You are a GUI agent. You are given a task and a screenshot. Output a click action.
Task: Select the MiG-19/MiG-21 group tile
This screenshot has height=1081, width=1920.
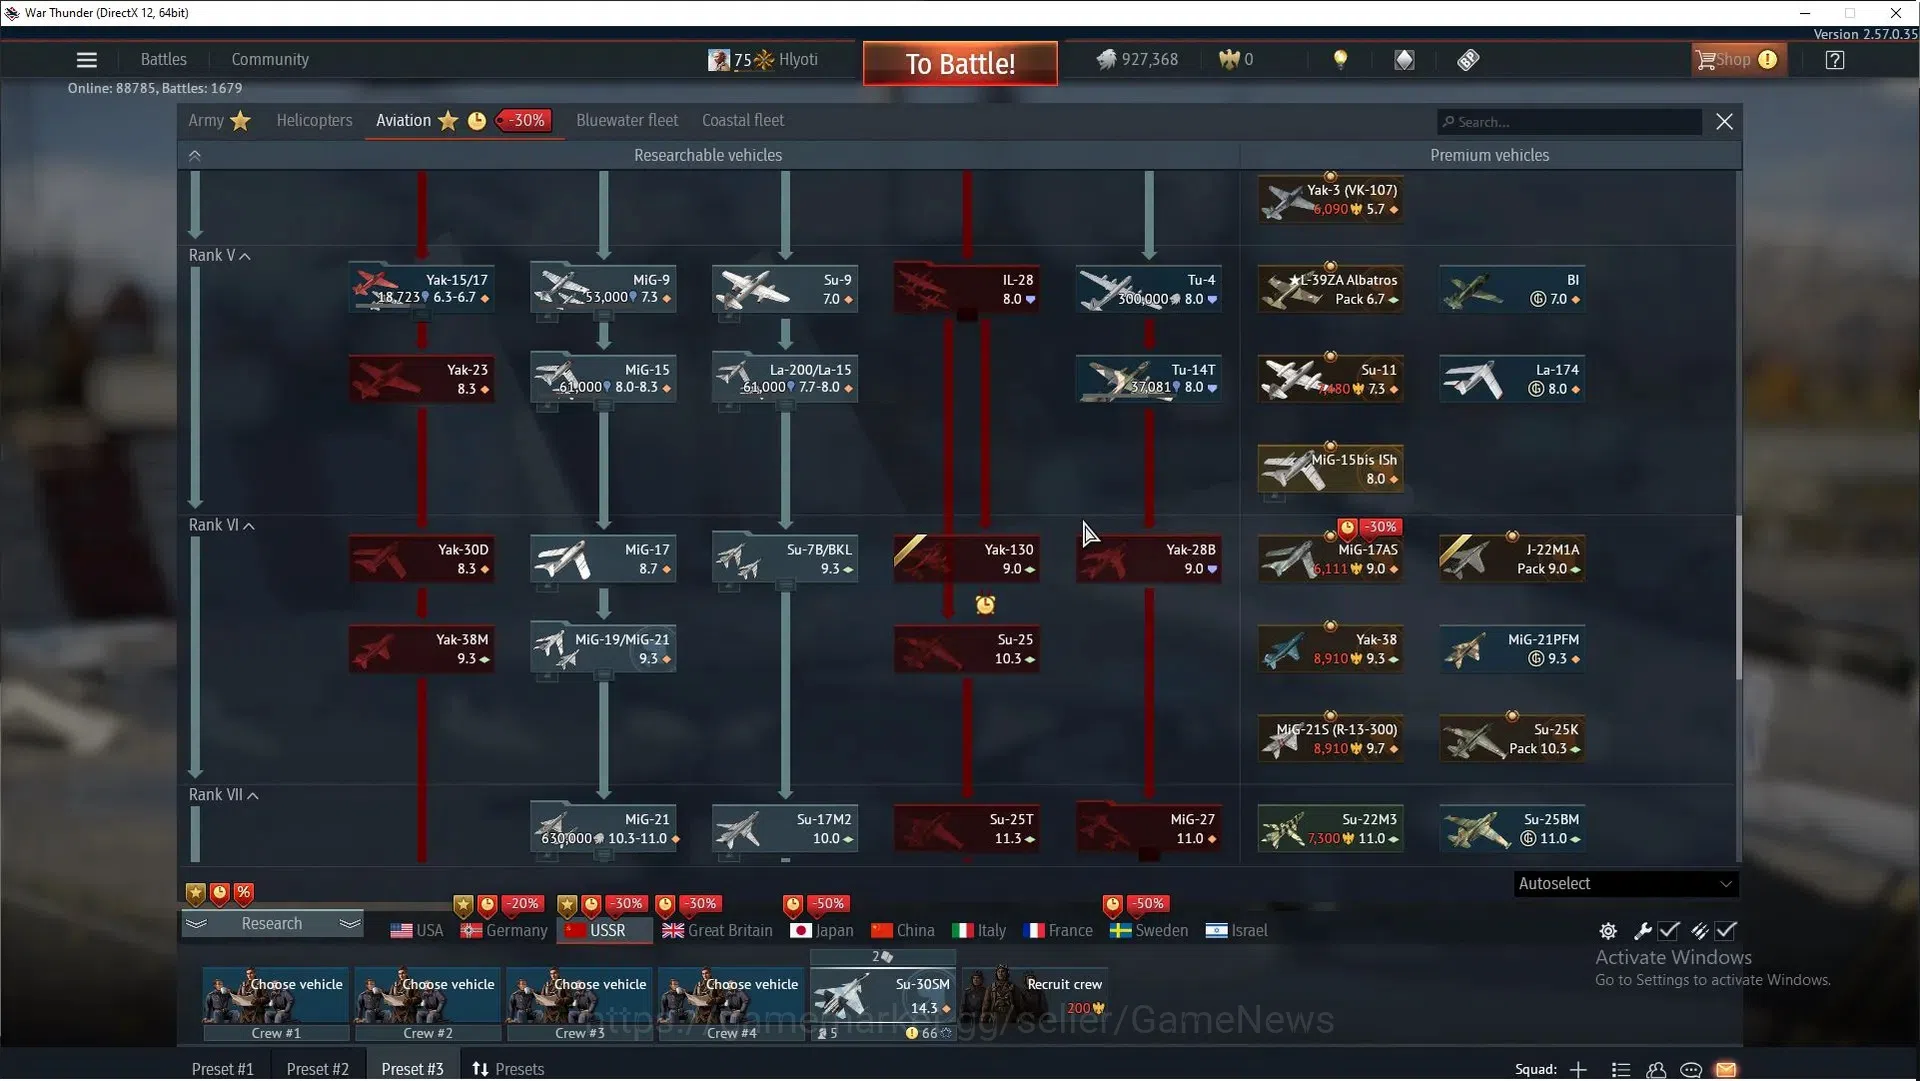pyautogui.click(x=603, y=649)
